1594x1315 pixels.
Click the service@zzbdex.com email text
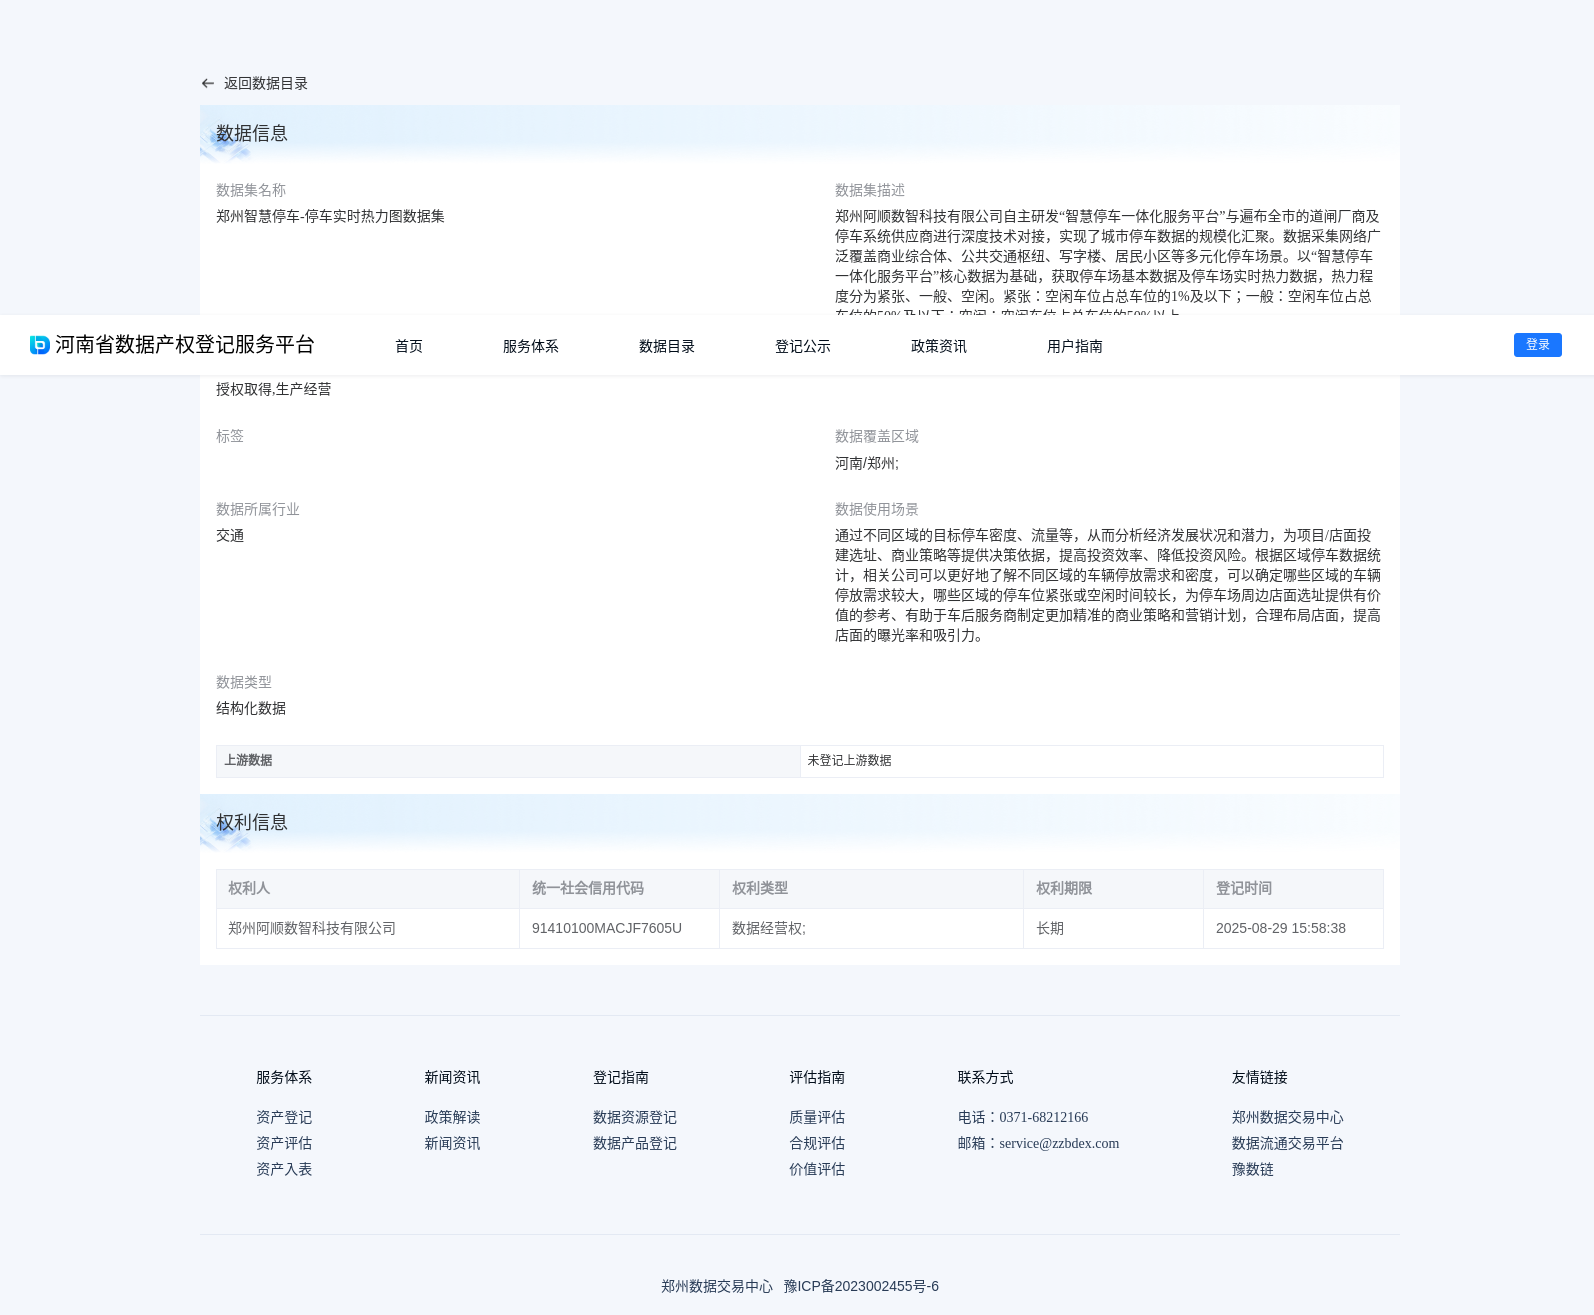[1059, 1144]
